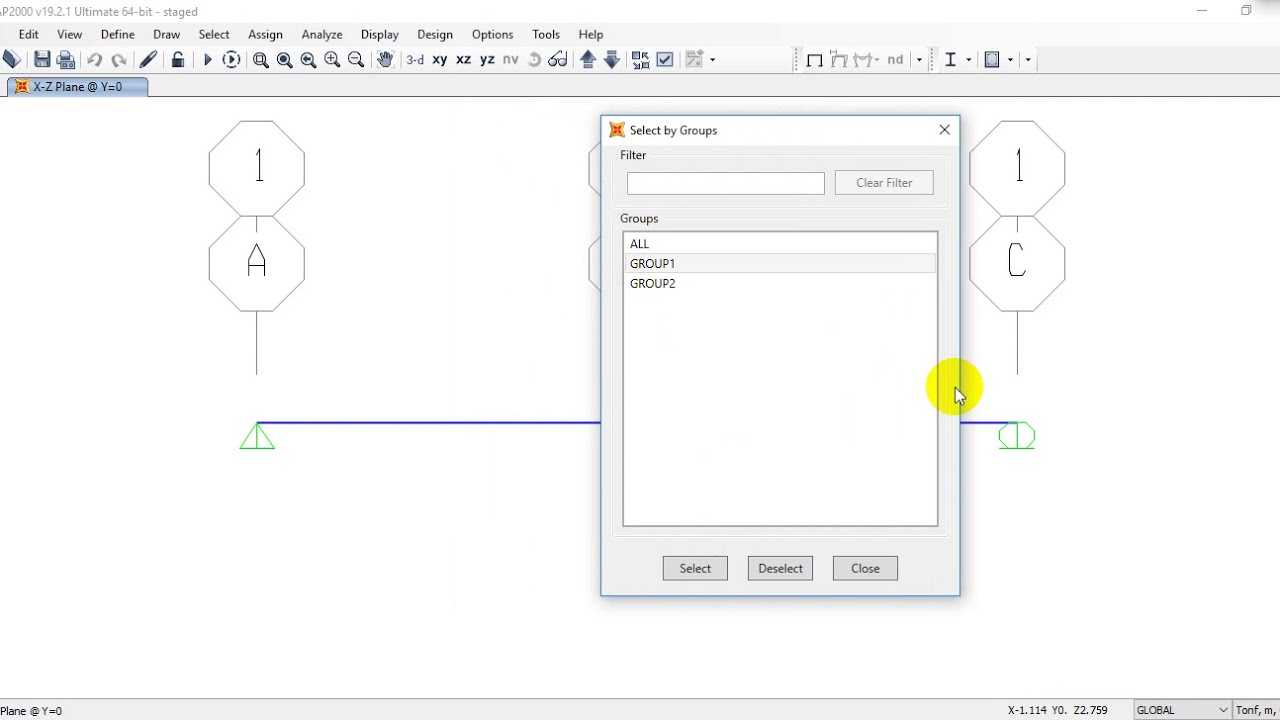Click the Redo arrow icon
Image resolution: width=1280 pixels, height=720 pixels.
tap(118, 60)
